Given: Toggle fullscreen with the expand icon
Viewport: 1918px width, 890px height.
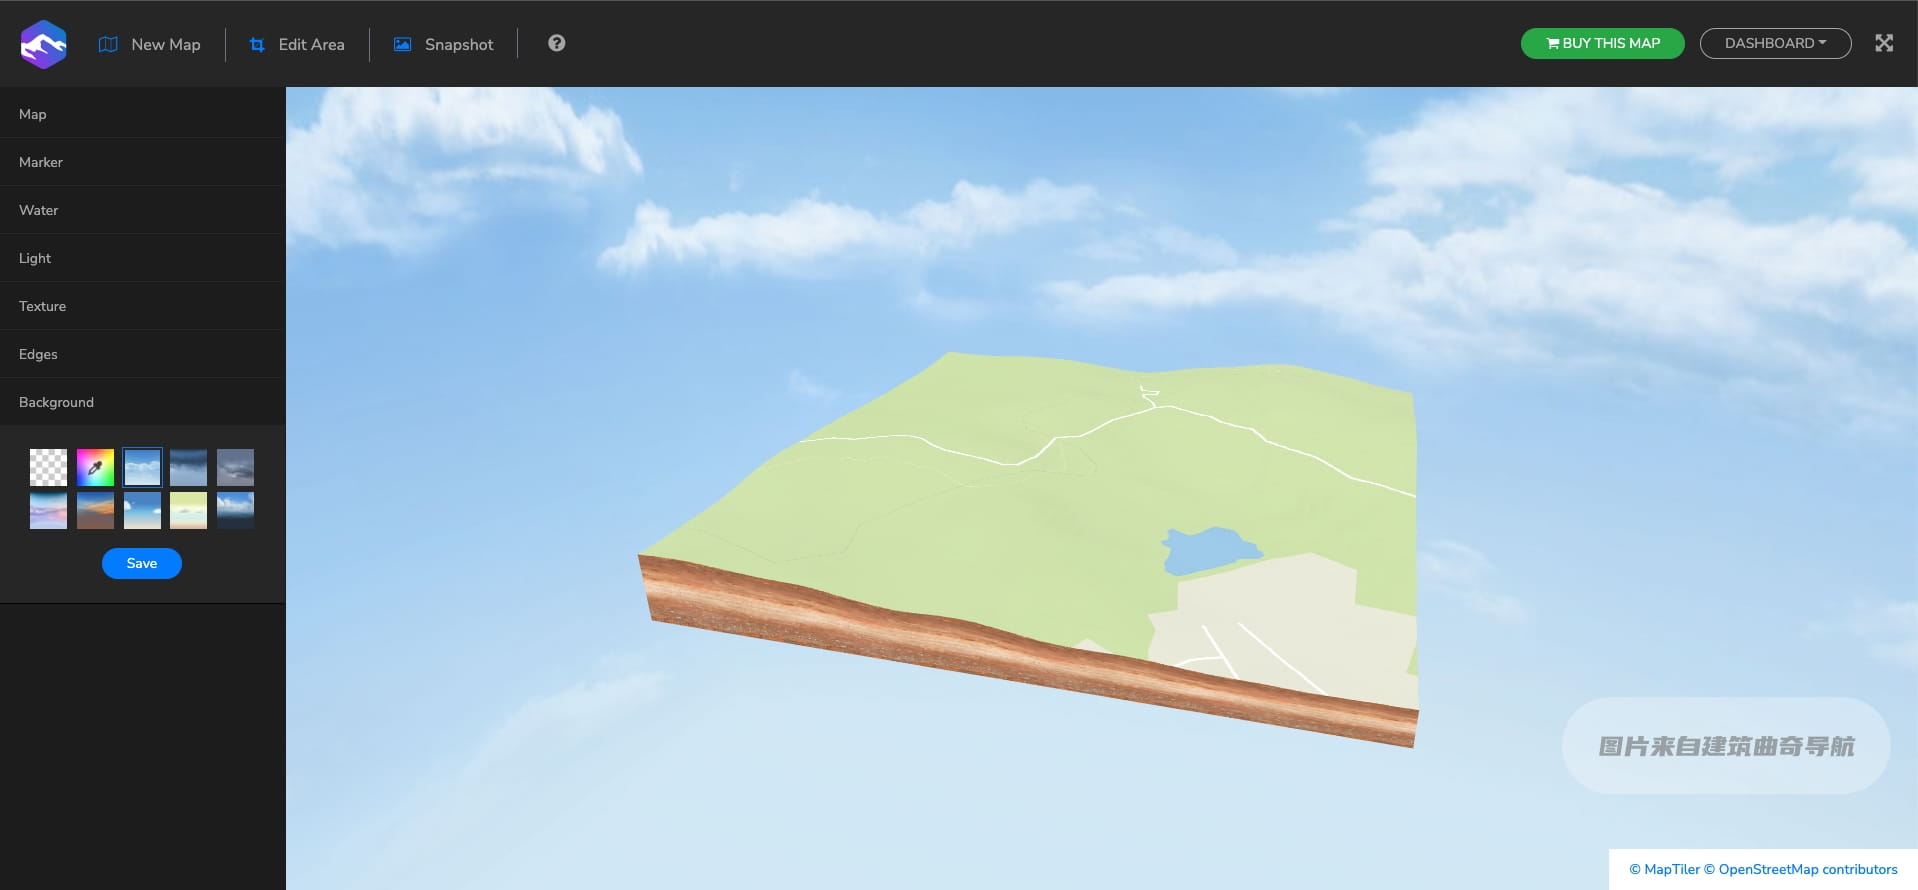Looking at the screenshot, I should tap(1884, 43).
